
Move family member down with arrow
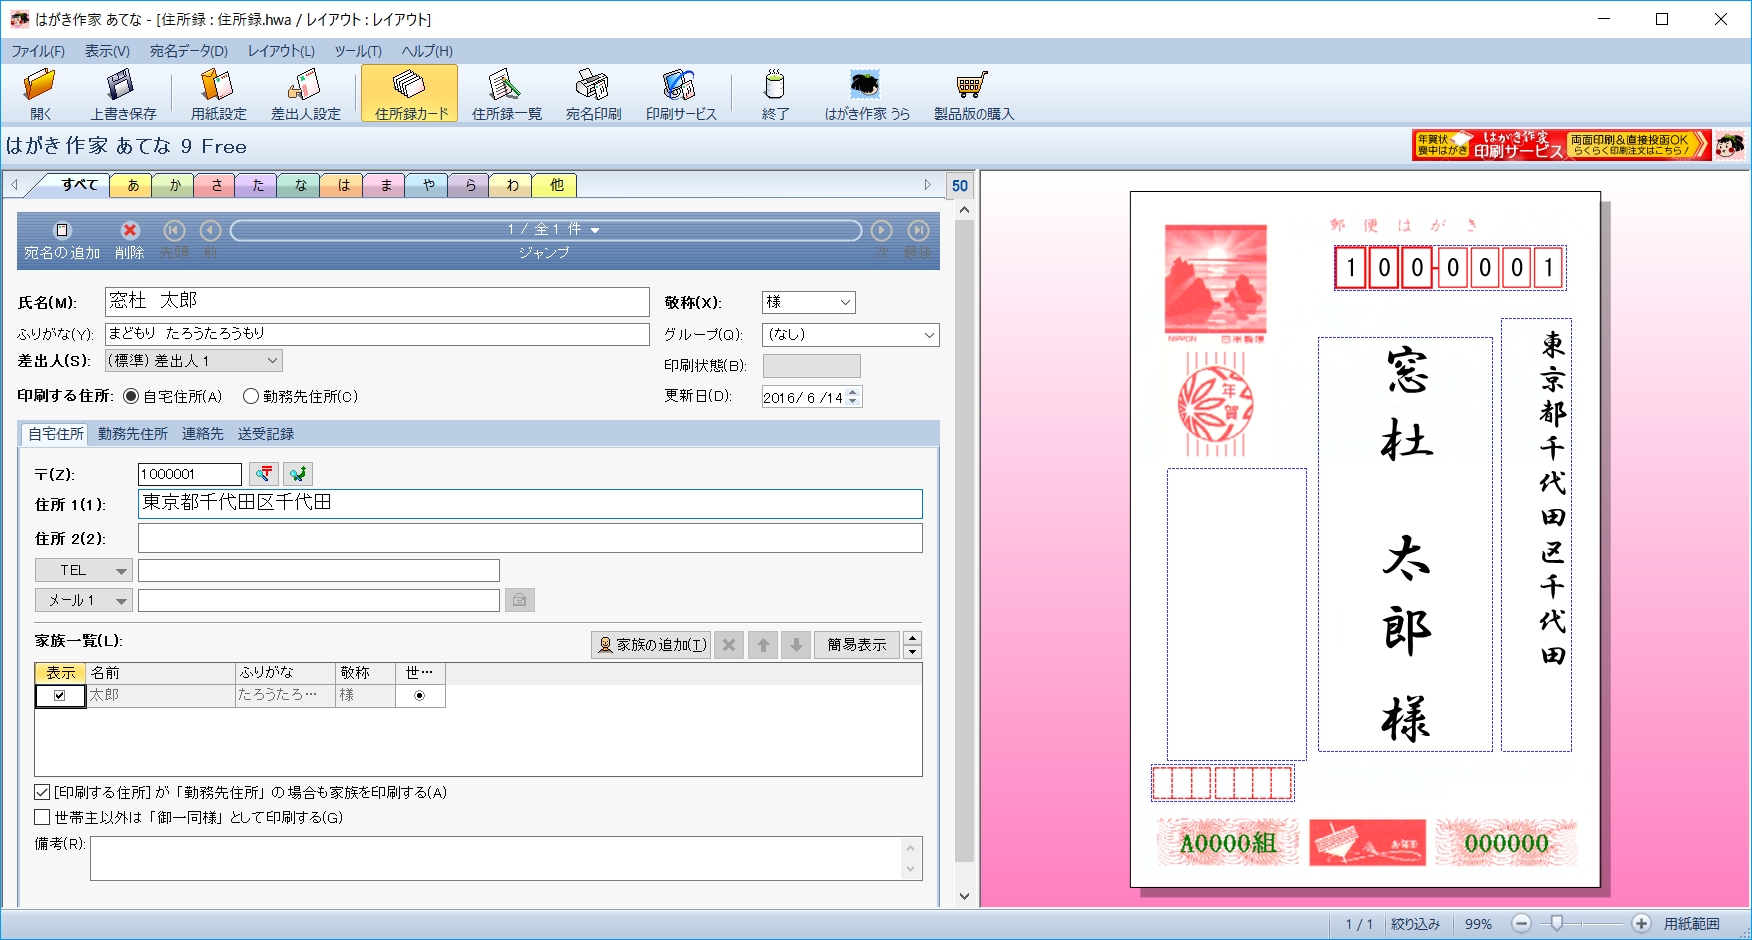point(796,645)
